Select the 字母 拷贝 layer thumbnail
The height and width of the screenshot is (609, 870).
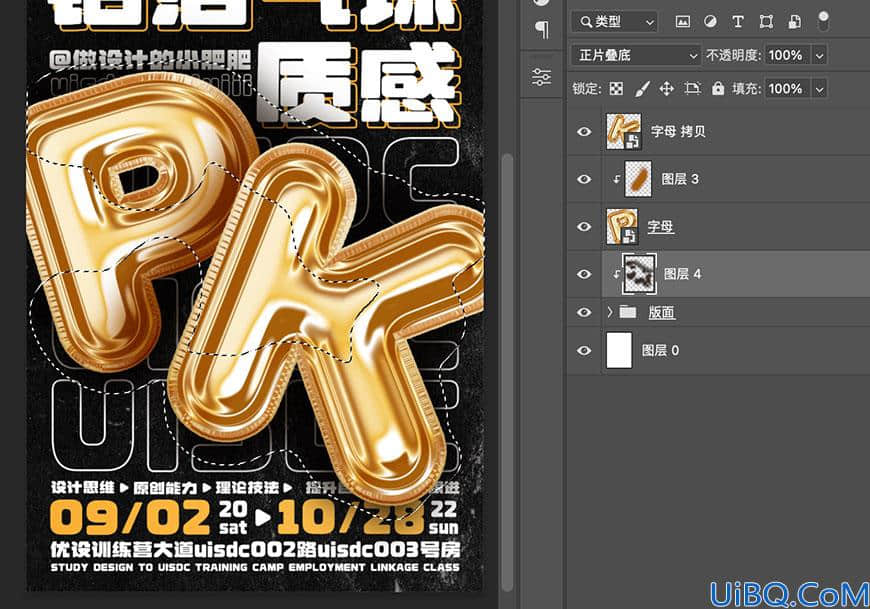pos(624,131)
